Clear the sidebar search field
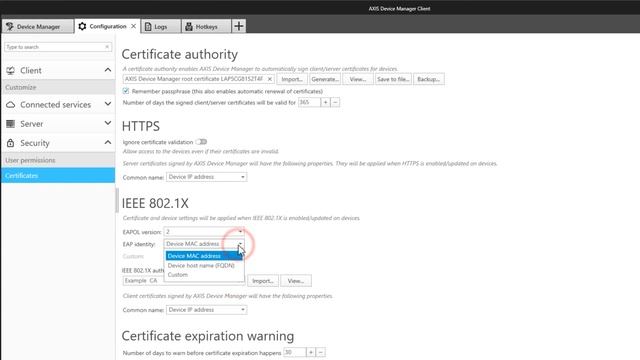 (x=107, y=47)
